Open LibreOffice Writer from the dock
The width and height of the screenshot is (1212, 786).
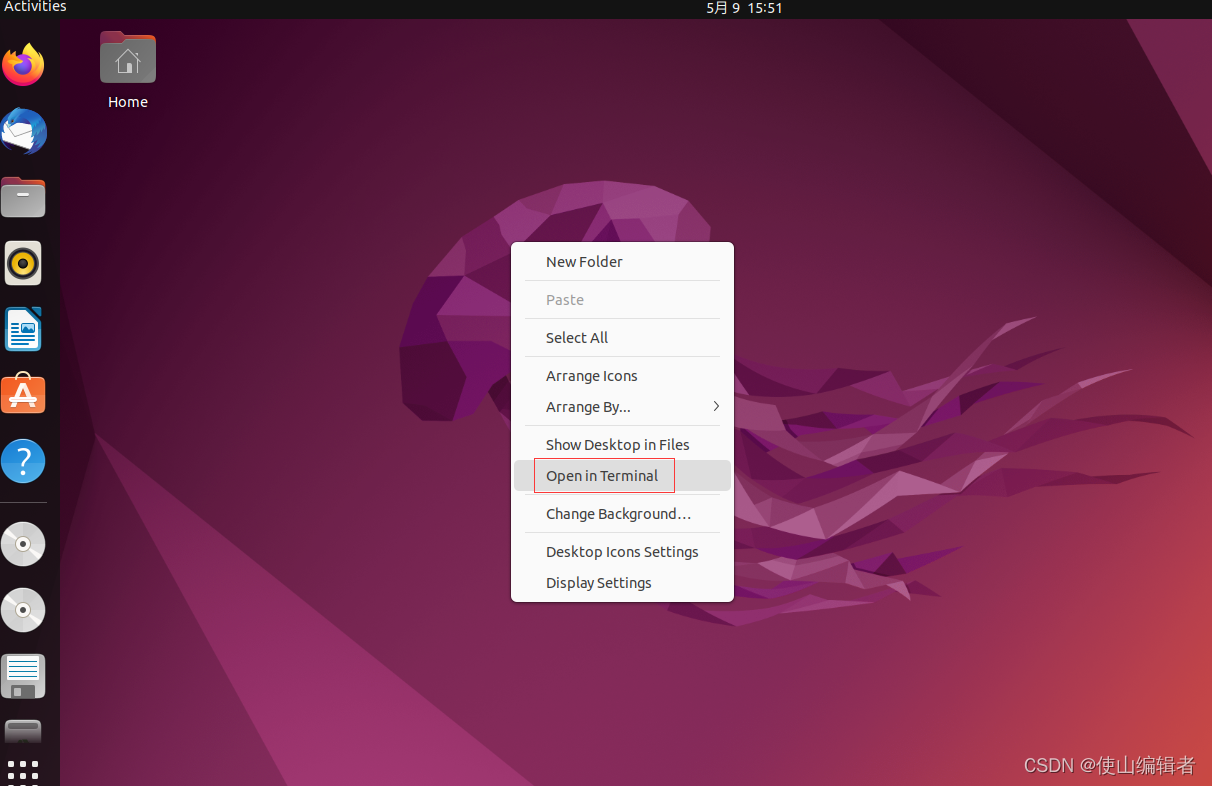pyautogui.click(x=23, y=329)
